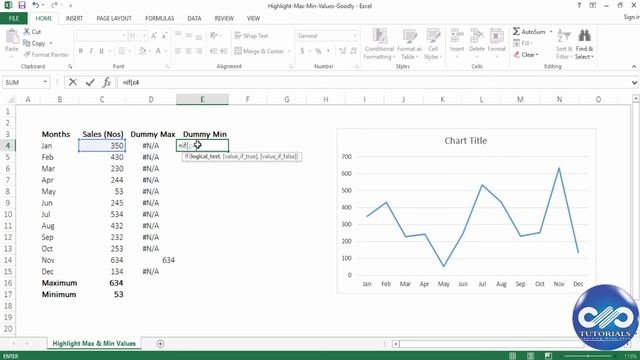Image resolution: width=640 pixels, height=360 pixels.
Task: Open the FILE tab
Action: (x=13, y=18)
